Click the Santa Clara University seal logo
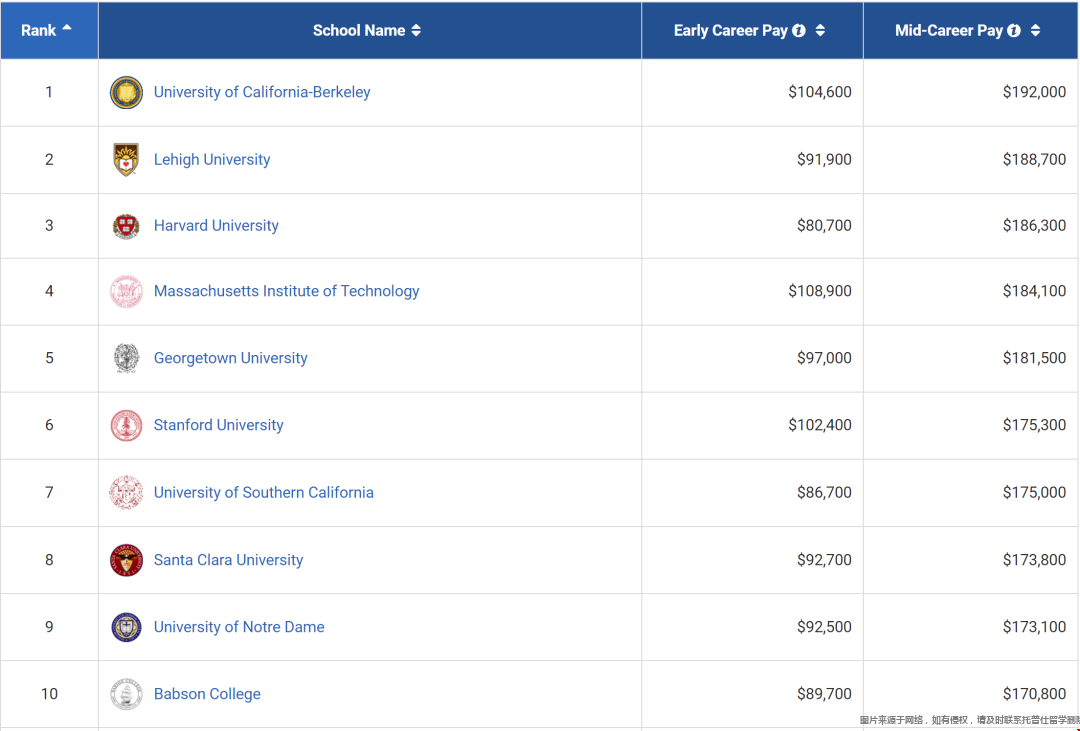The height and width of the screenshot is (731, 1080). (127, 559)
